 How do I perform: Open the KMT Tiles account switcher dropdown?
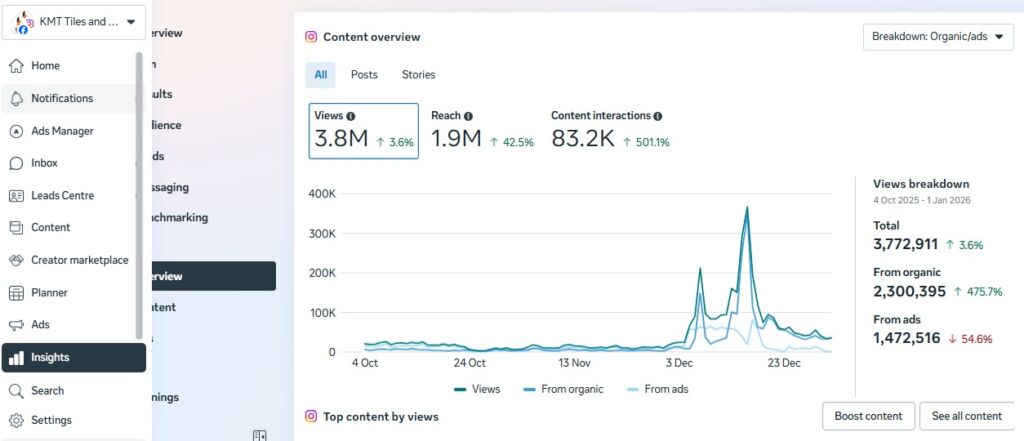(x=75, y=22)
